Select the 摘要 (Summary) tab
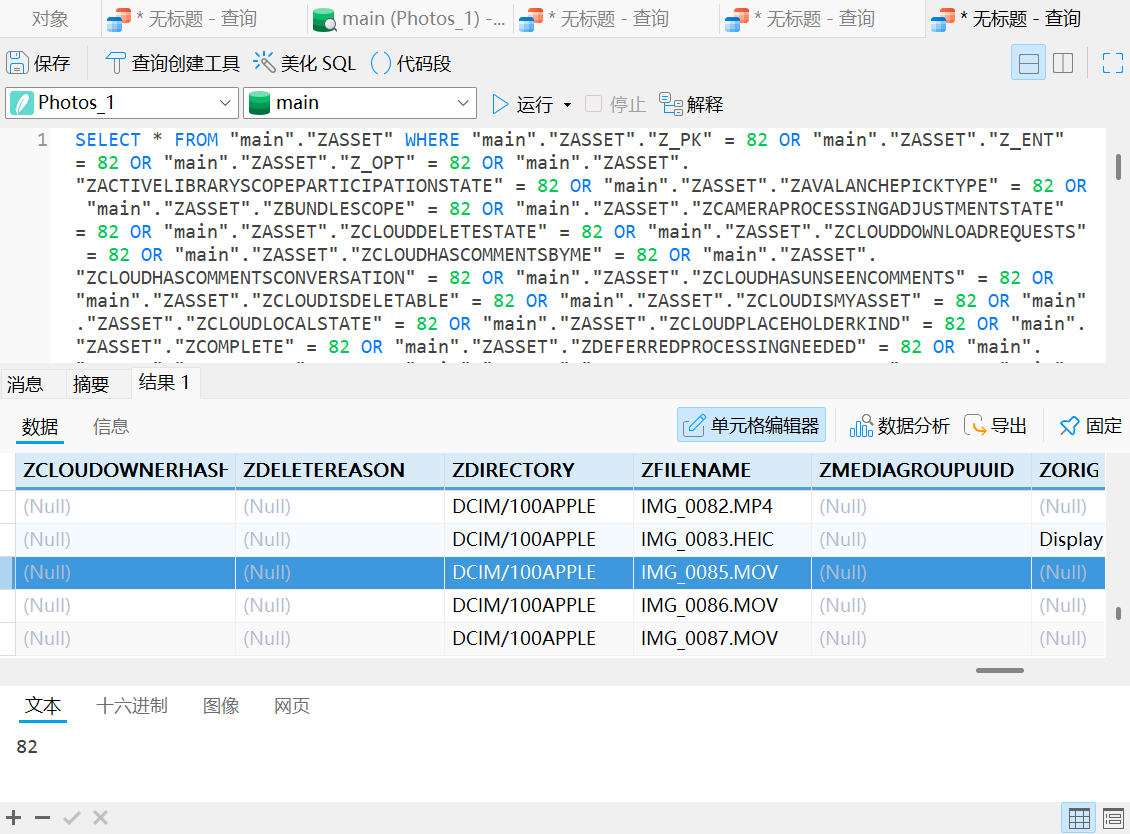The image size is (1130, 834). tap(91, 383)
